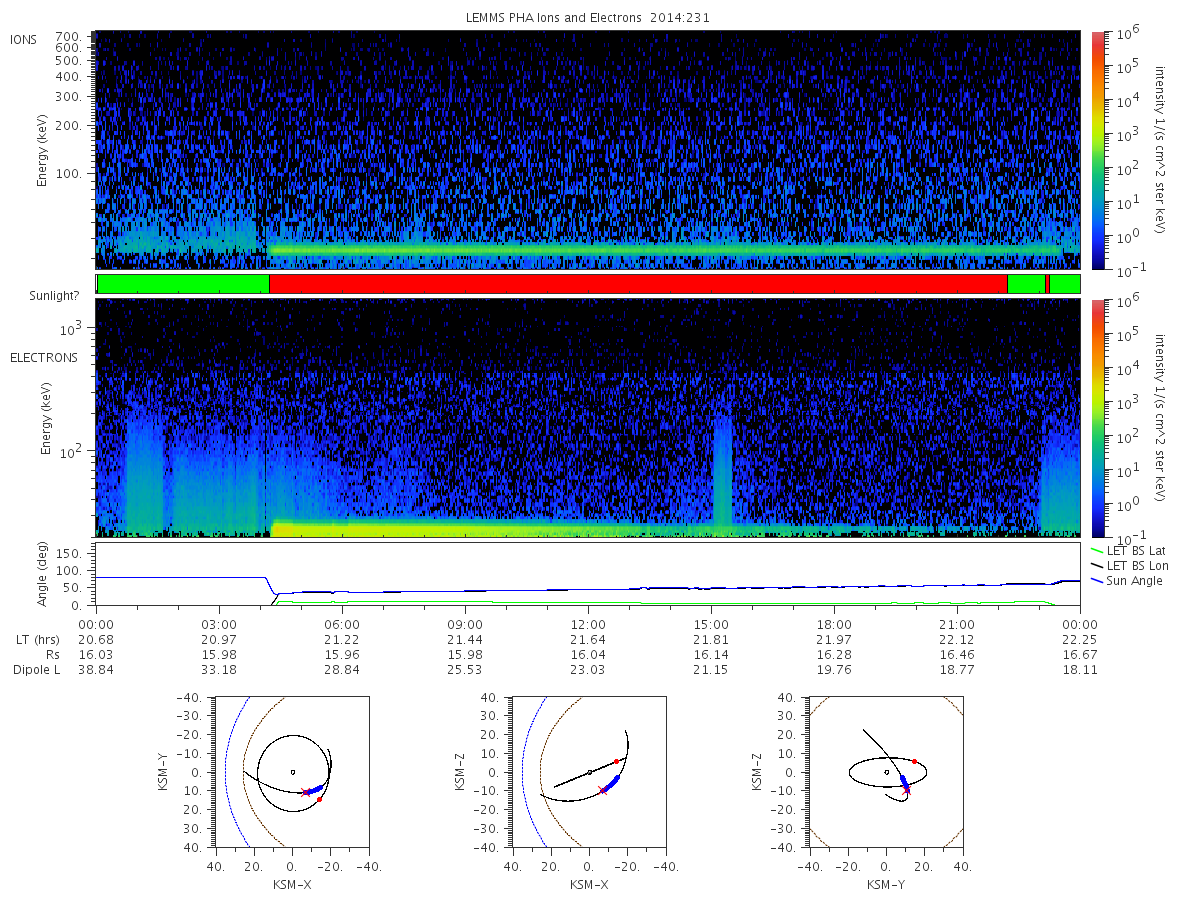The width and height of the screenshot is (1200, 900).
Task: Click the electron burst near 15:00
Action: click(722, 470)
